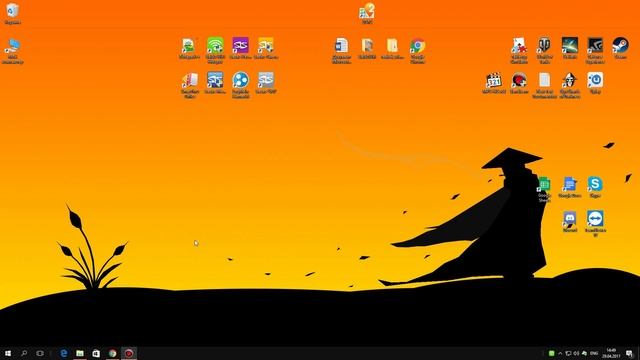Select the top-center shortcut with orange 2 badge
The height and width of the screenshot is (360, 640).
tap(367, 13)
